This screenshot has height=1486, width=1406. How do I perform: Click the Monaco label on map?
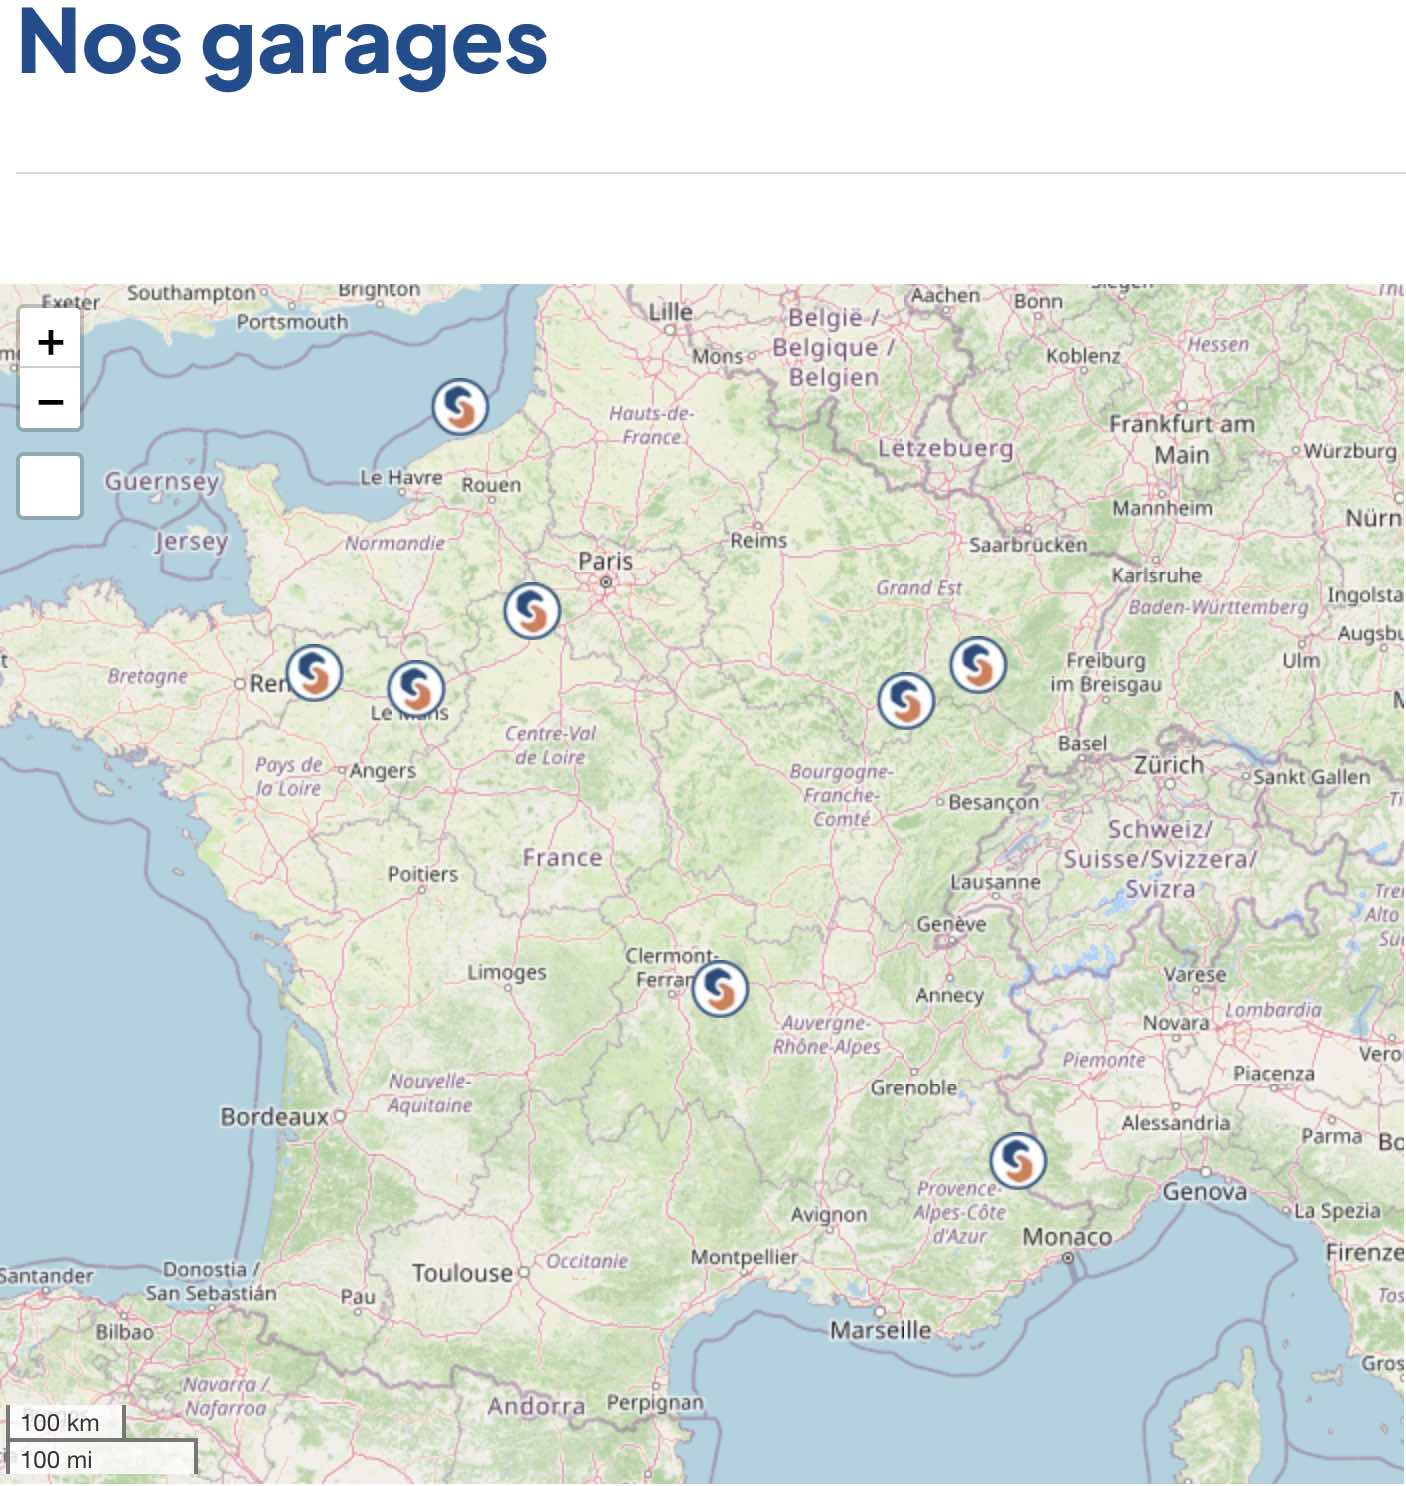[x=1067, y=1237]
